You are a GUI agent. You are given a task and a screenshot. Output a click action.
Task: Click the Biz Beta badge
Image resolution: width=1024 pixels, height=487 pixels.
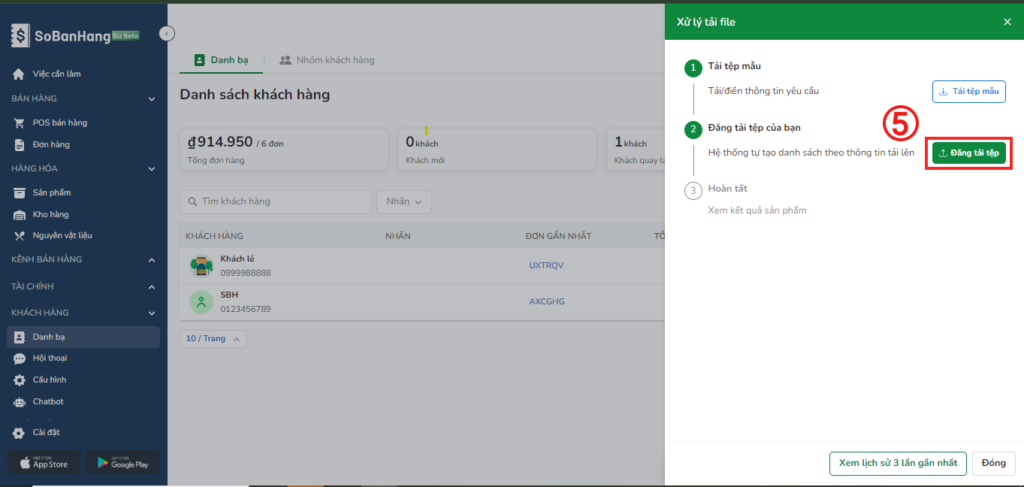coord(126,36)
